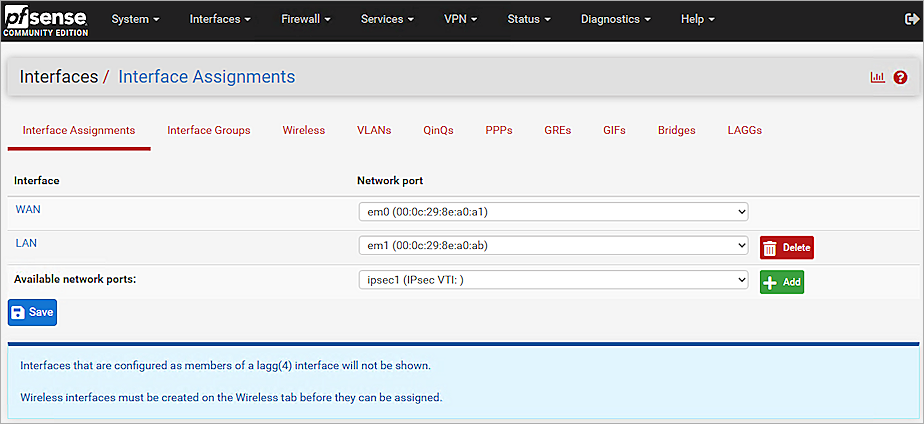Select the LAGGs tab
The image size is (924, 424).
pos(744,130)
